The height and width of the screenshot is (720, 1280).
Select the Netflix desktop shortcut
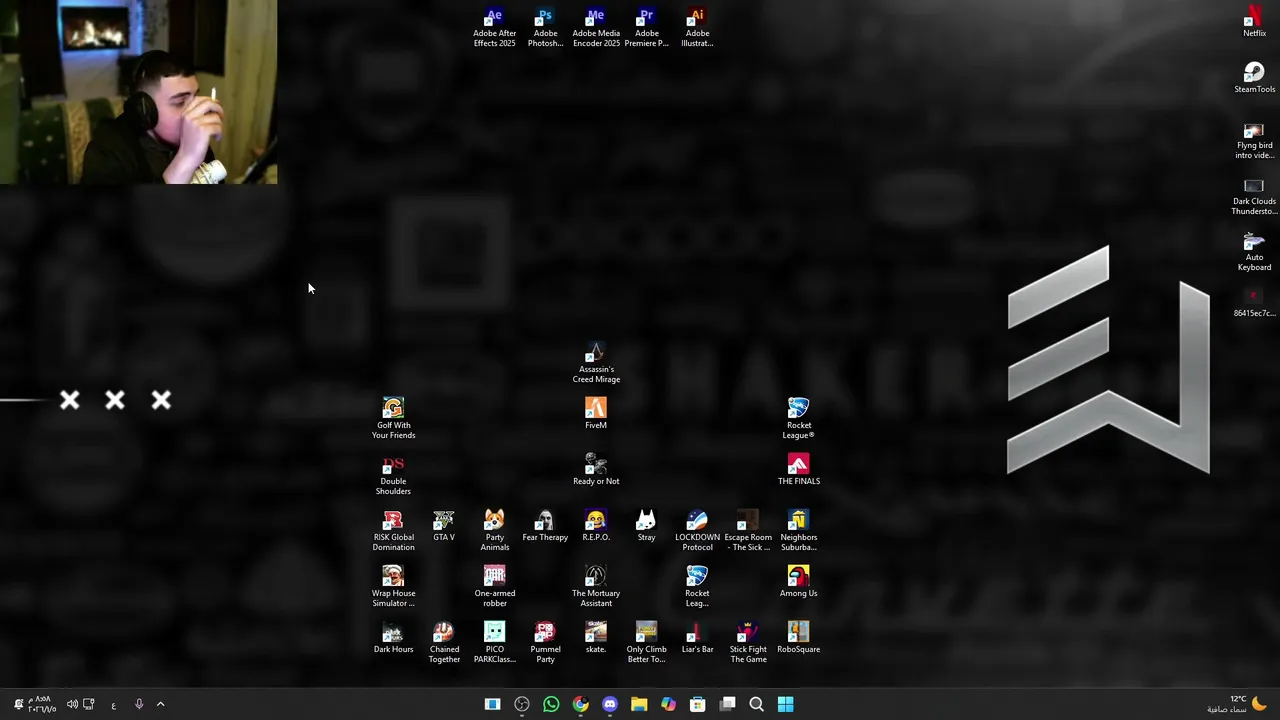(x=1254, y=22)
